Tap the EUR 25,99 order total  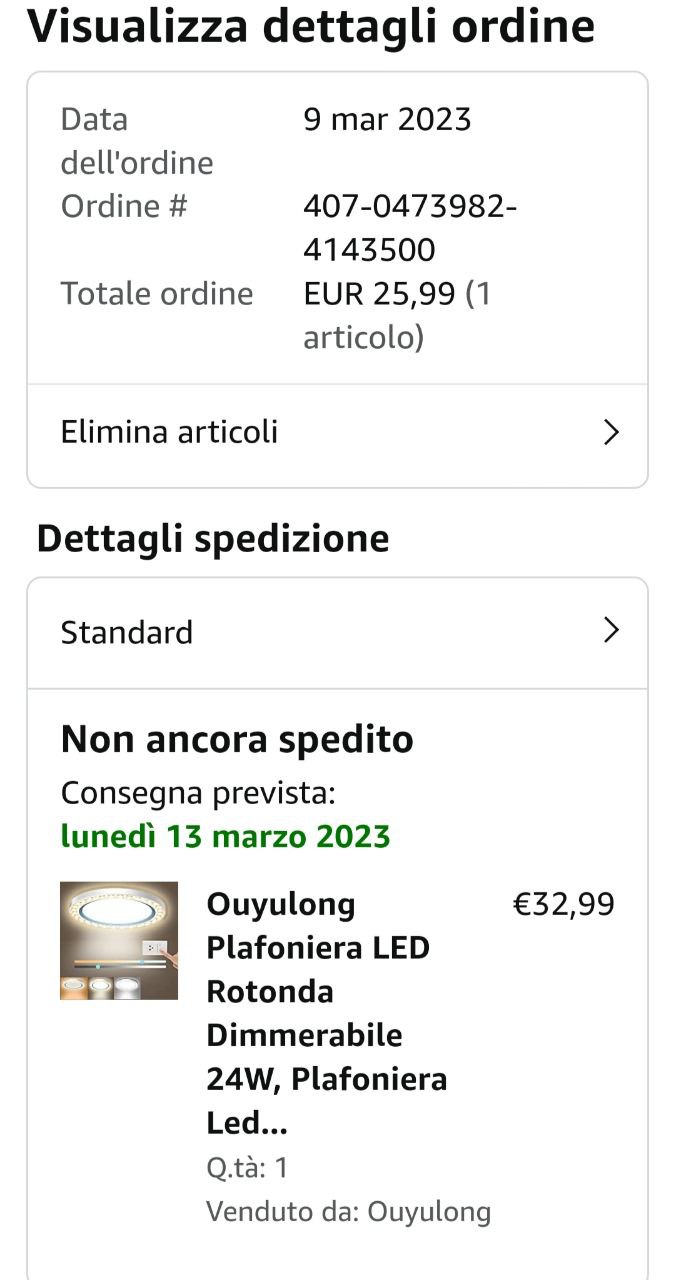click(x=380, y=293)
